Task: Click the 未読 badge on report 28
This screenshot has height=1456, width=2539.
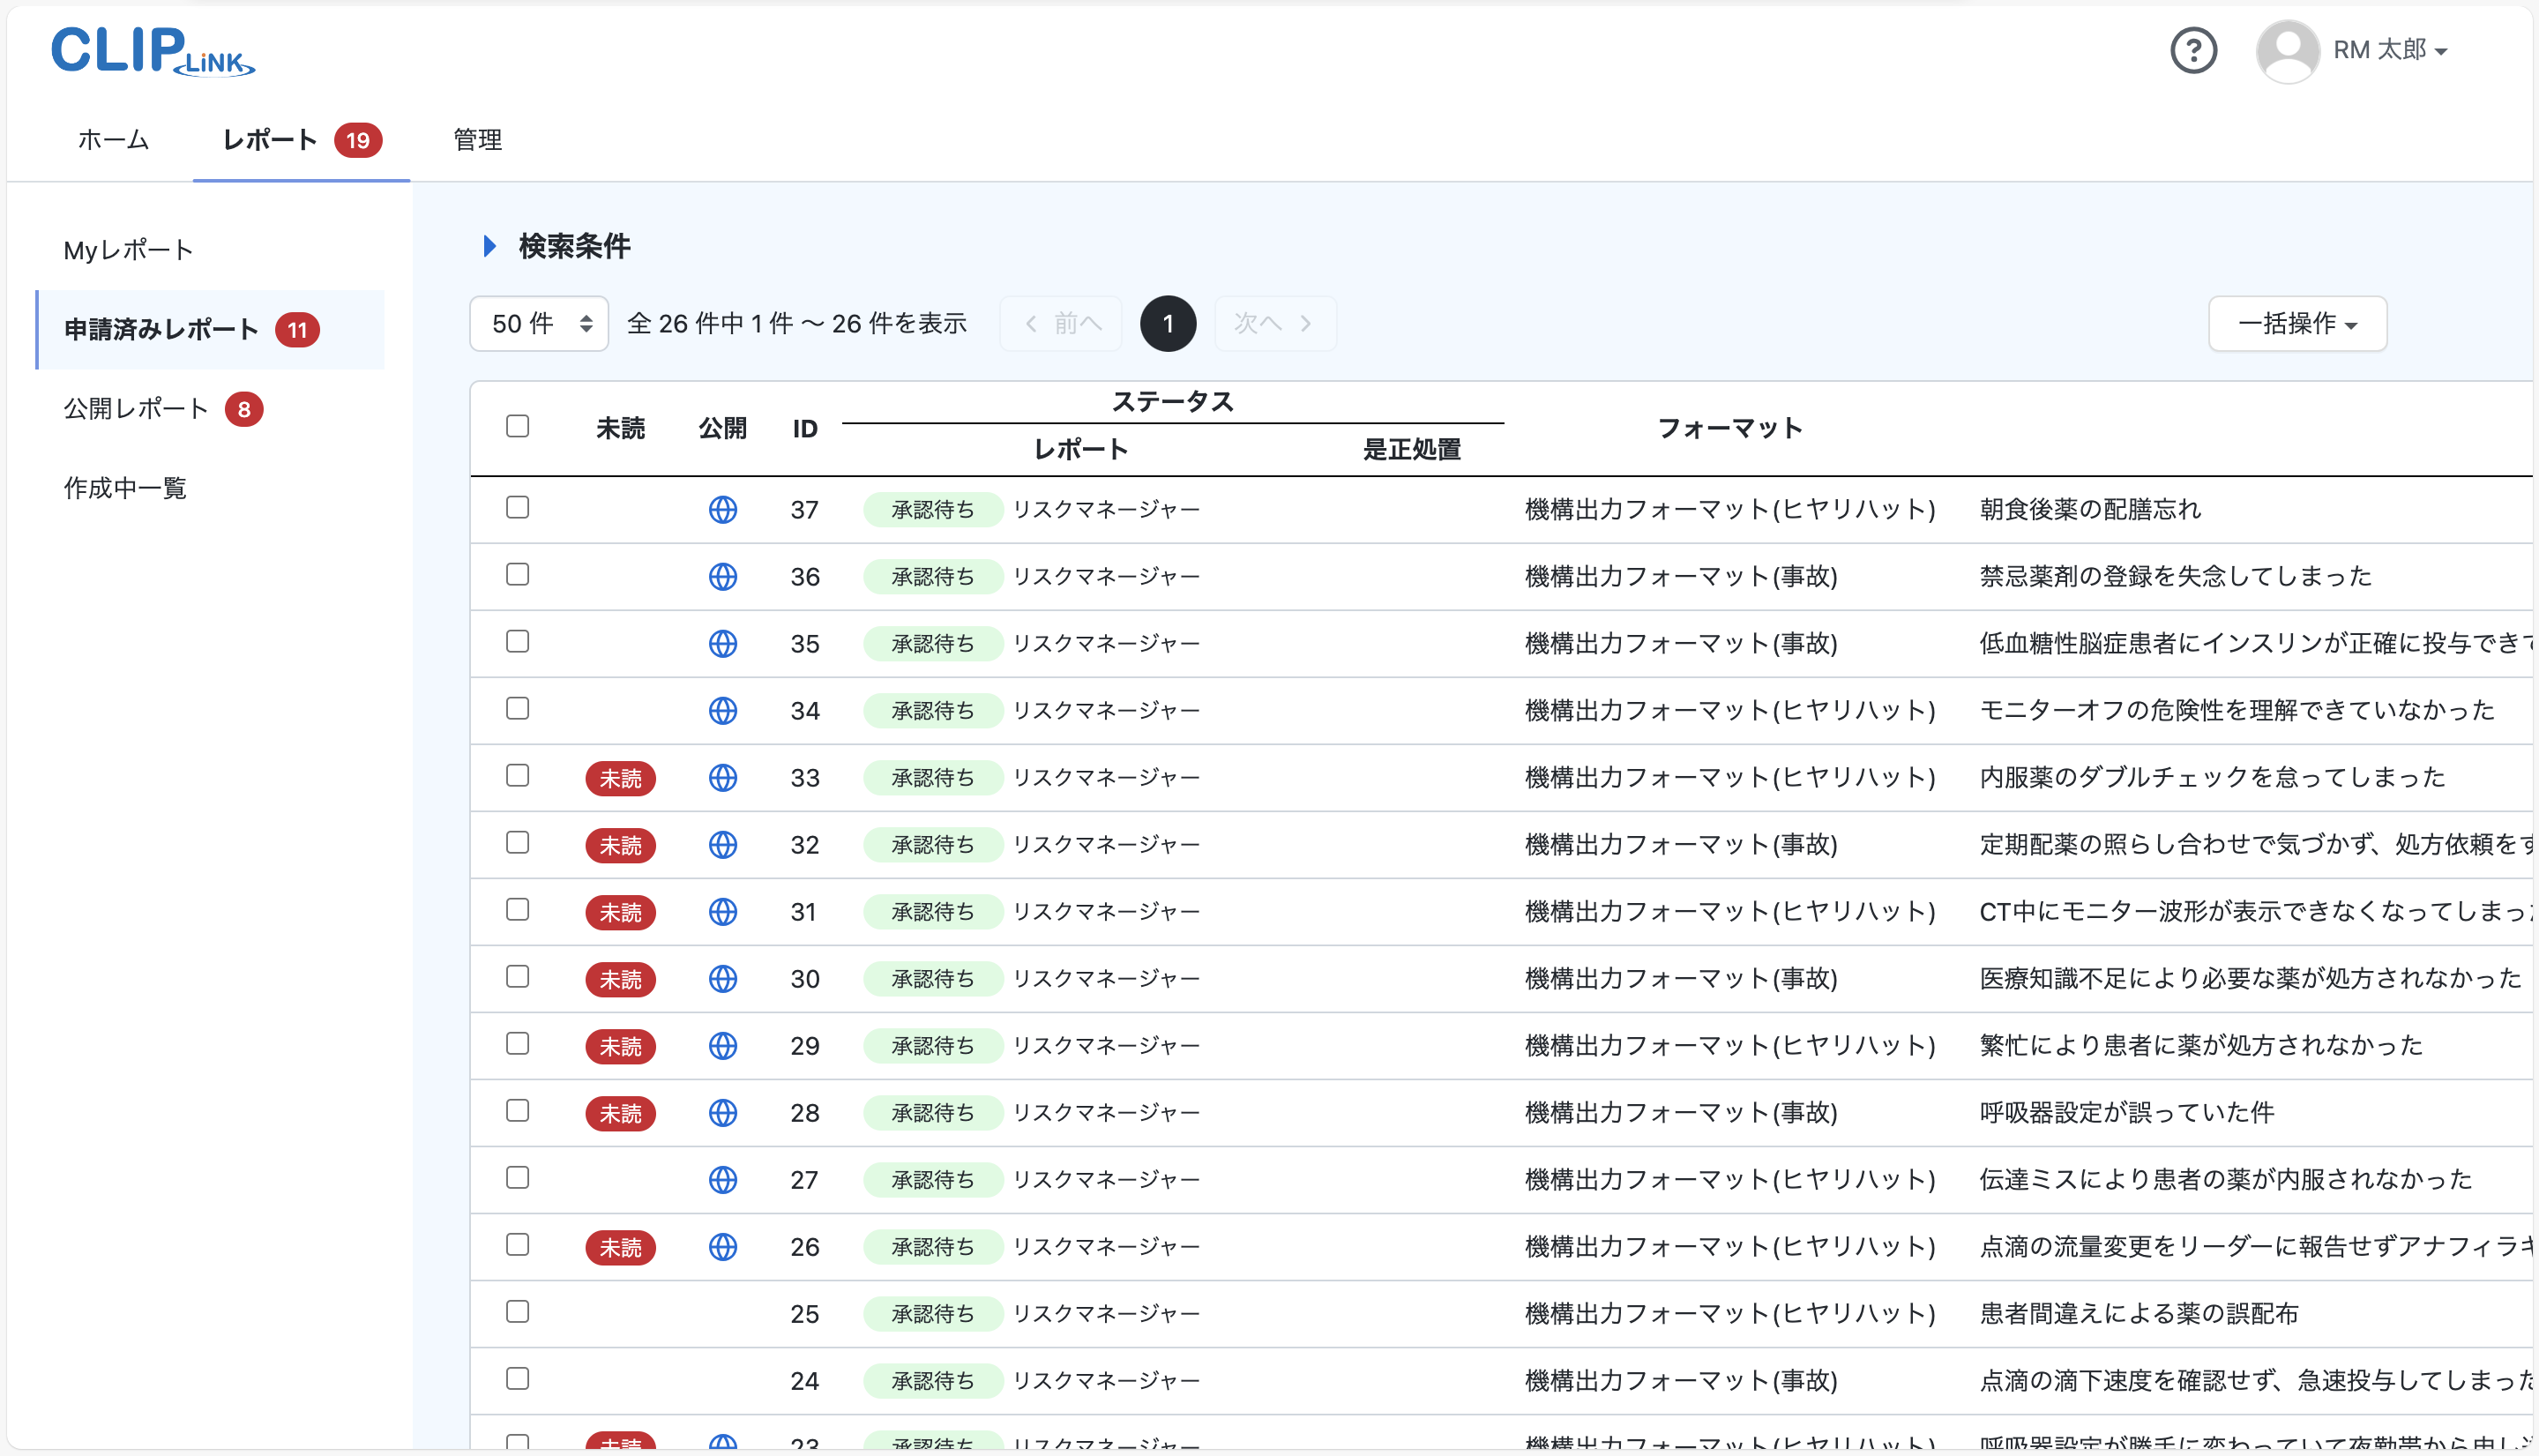Action: point(620,1112)
